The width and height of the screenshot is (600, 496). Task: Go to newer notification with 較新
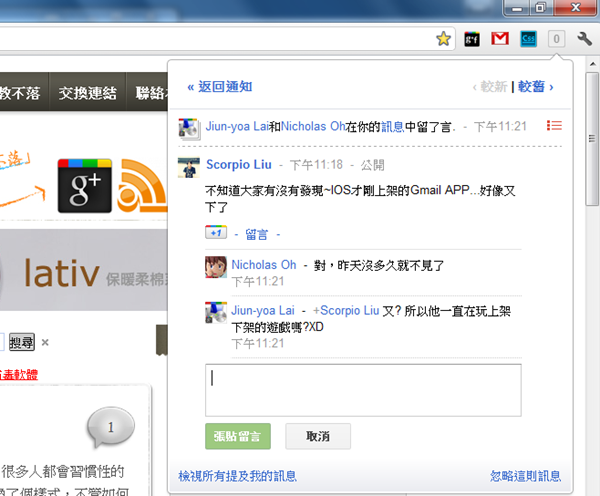tap(490, 87)
